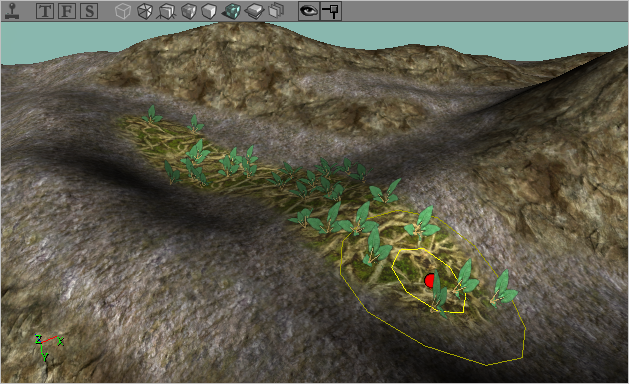Toggle the eye show-flags button

click(308, 11)
